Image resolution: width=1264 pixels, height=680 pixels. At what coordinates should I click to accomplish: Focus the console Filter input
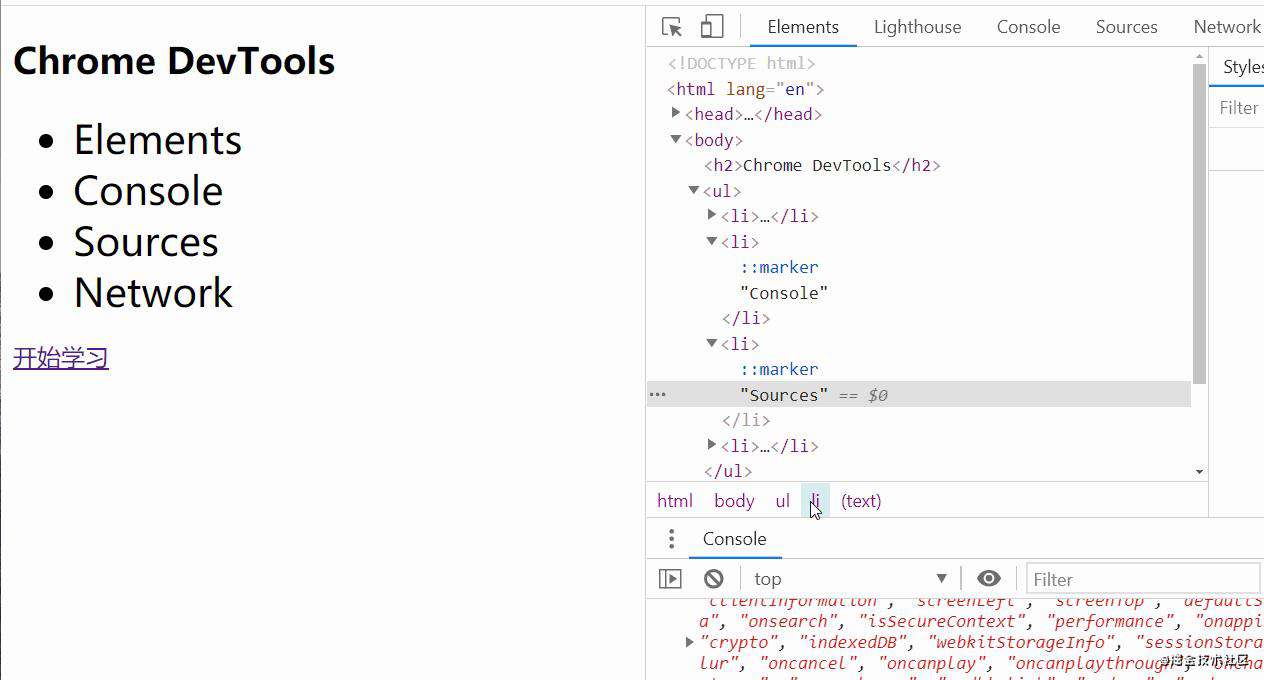(x=1143, y=579)
